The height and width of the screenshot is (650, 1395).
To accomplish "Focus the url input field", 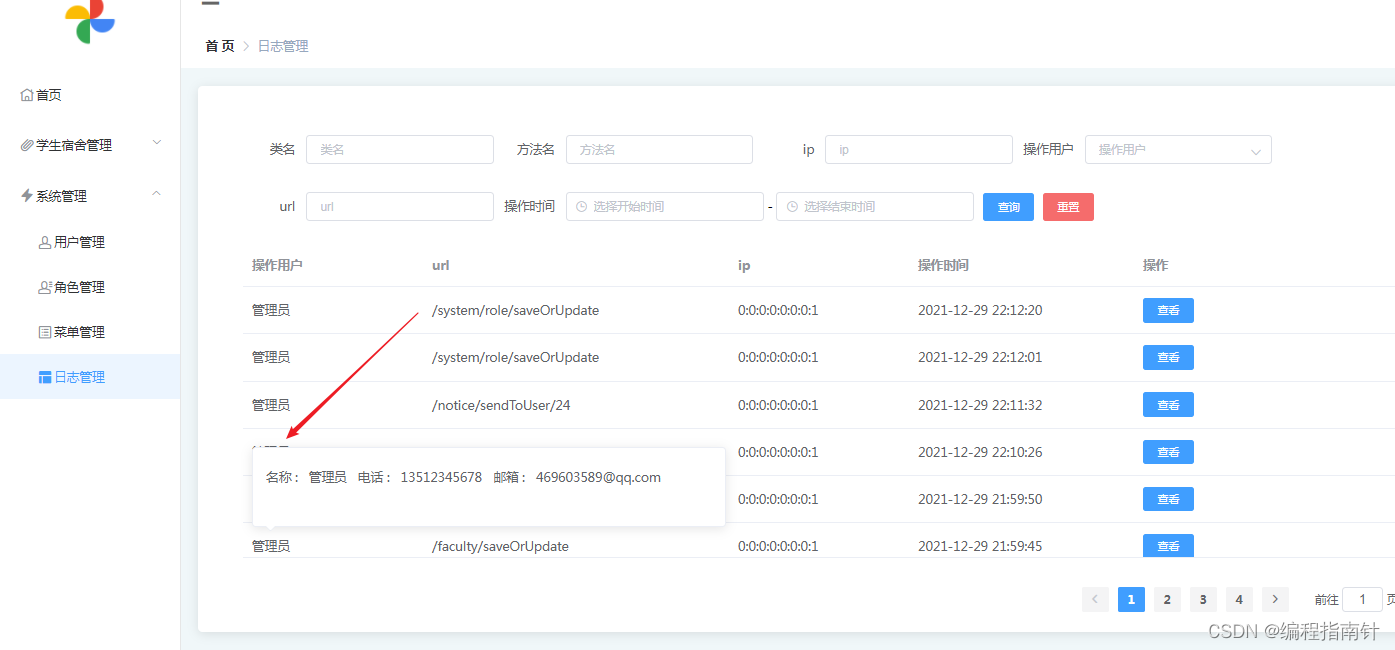I will point(400,207).
